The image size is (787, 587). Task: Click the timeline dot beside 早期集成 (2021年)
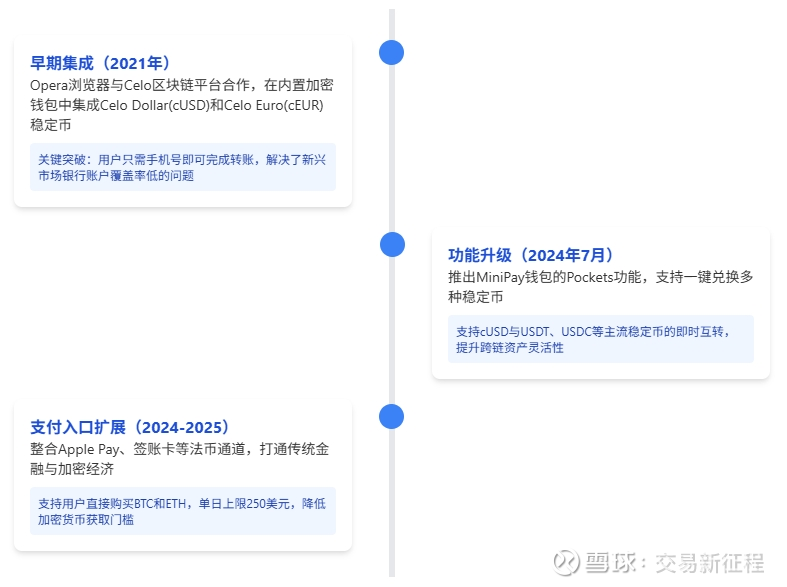pyautogui.click(x=391, y=53)
